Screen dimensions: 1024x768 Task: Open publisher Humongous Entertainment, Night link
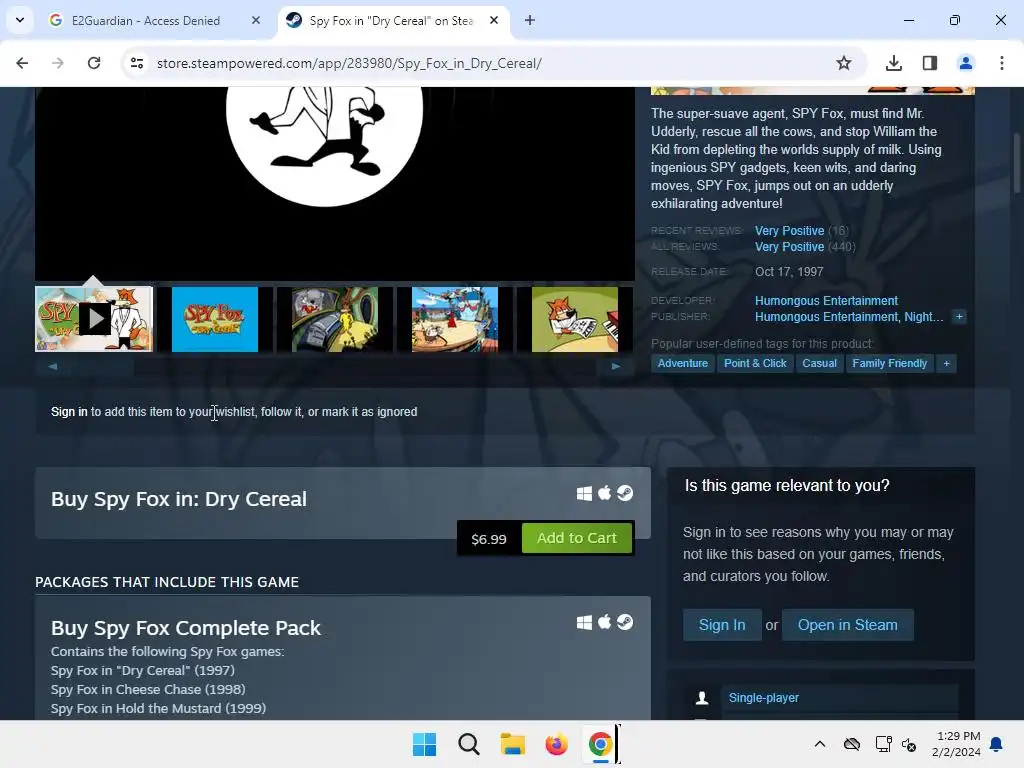pyautogui.click(x=849, y=317)
